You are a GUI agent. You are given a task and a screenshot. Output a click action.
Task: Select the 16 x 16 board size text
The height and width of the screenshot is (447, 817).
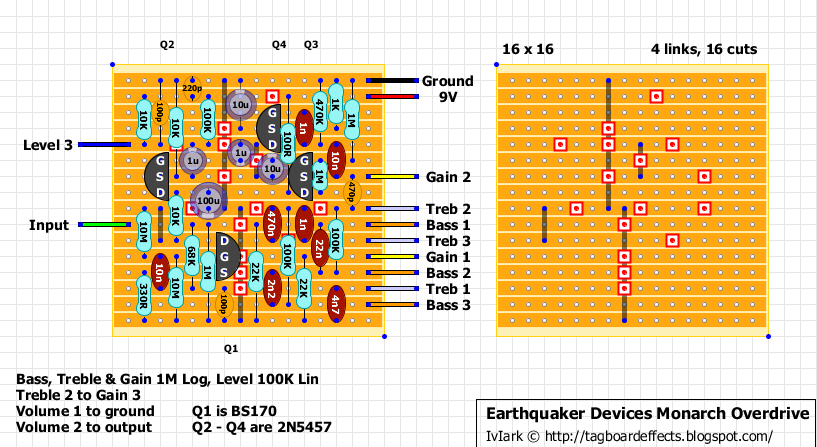coord(528,49)
